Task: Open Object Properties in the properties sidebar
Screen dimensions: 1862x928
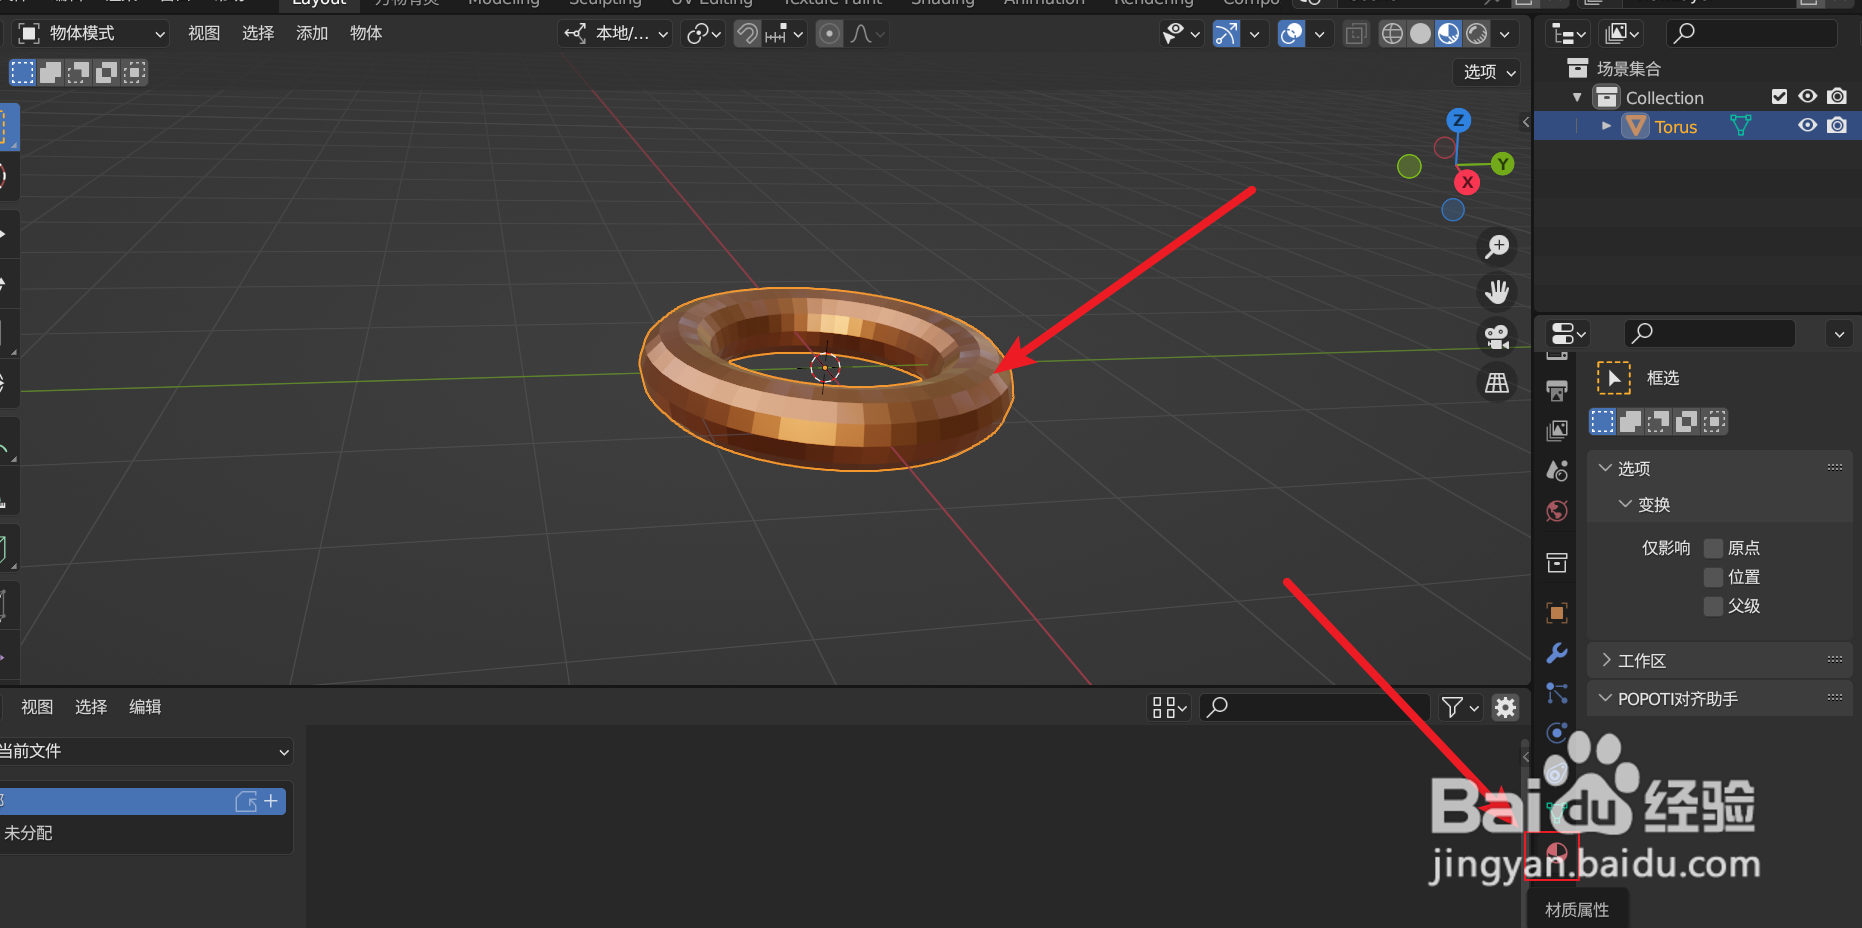Action: tap(1556, 612)
